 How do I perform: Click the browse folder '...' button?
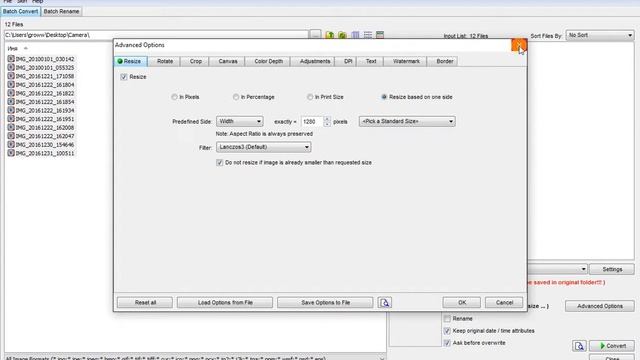(315, 35)
